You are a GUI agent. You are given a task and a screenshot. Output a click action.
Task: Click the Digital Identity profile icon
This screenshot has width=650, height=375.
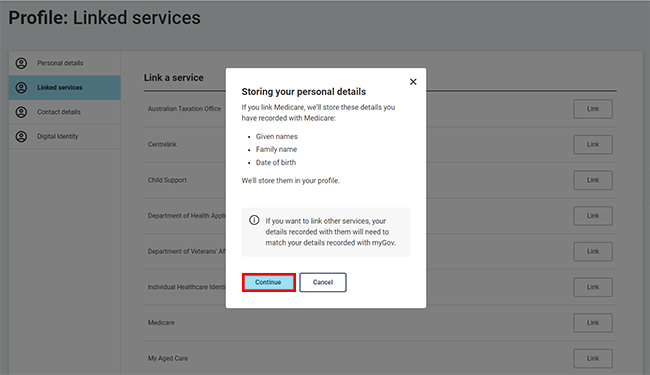[21, 136]
